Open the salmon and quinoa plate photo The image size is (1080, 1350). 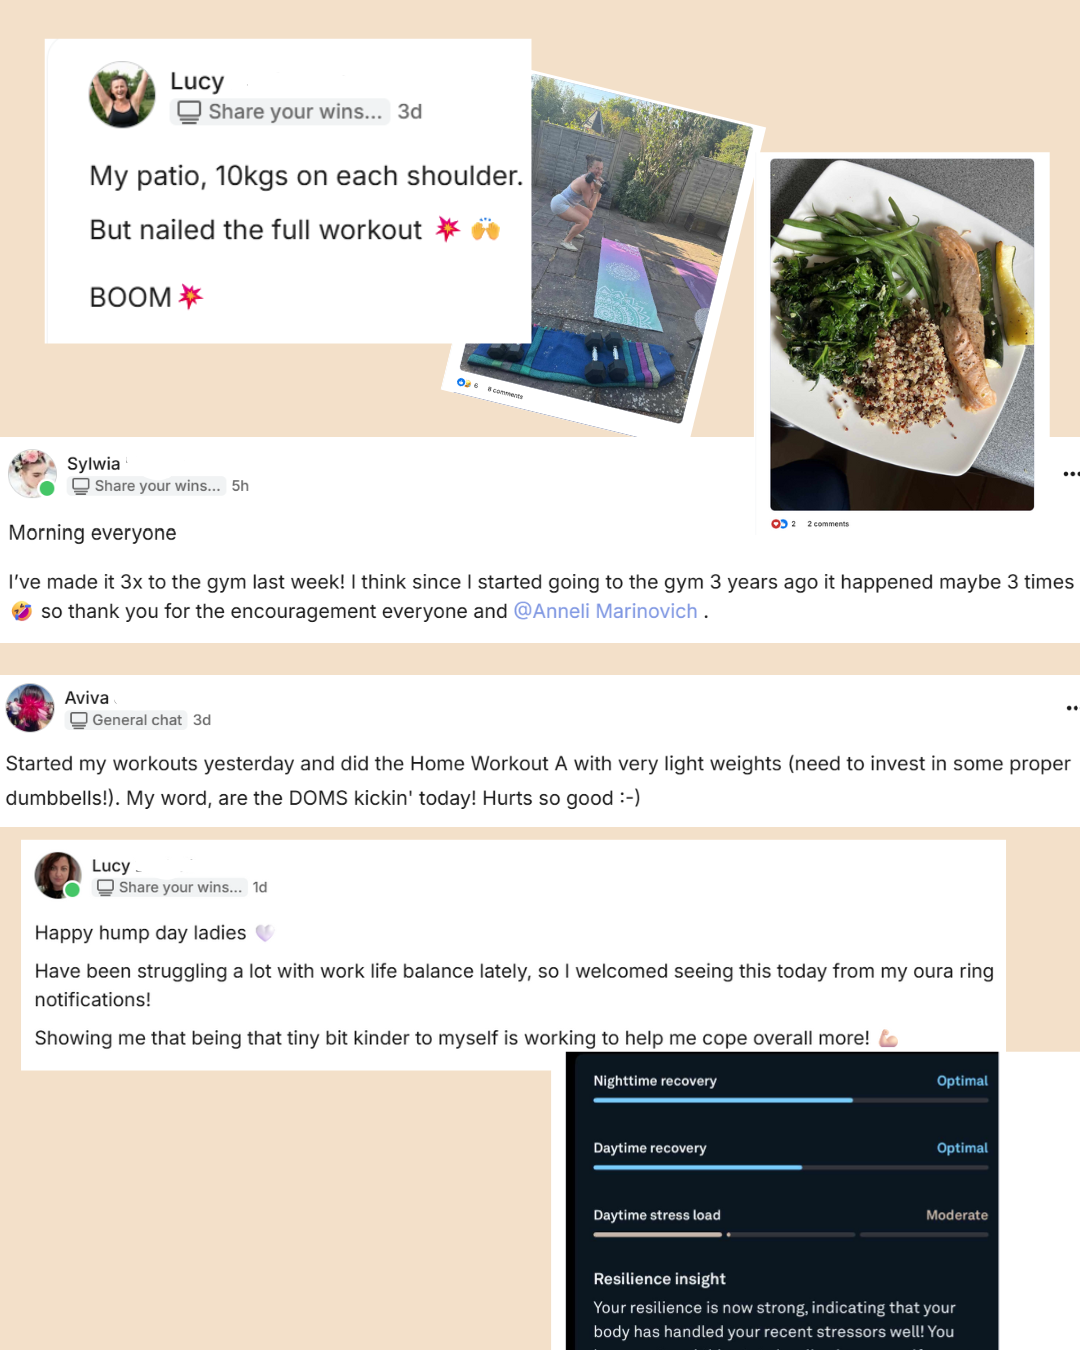tap(902, 334)
